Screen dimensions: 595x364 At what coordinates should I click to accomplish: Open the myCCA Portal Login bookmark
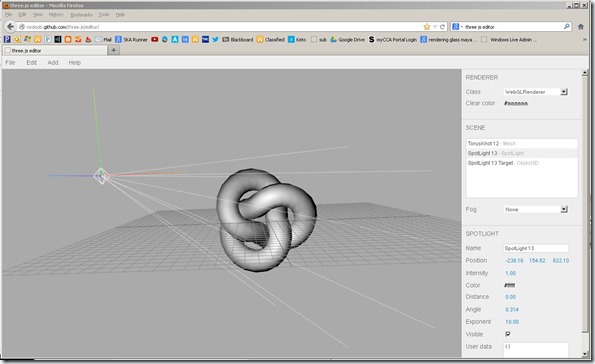coord(392,39)
